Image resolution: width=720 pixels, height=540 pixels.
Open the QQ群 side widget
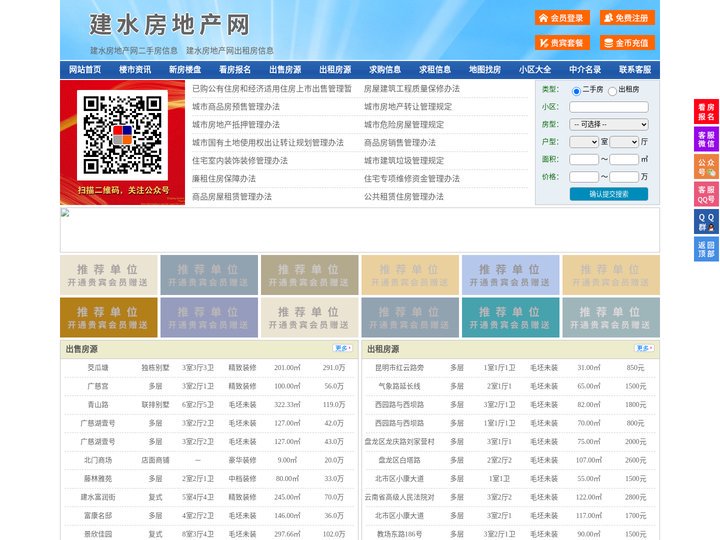tap(706, 222)
